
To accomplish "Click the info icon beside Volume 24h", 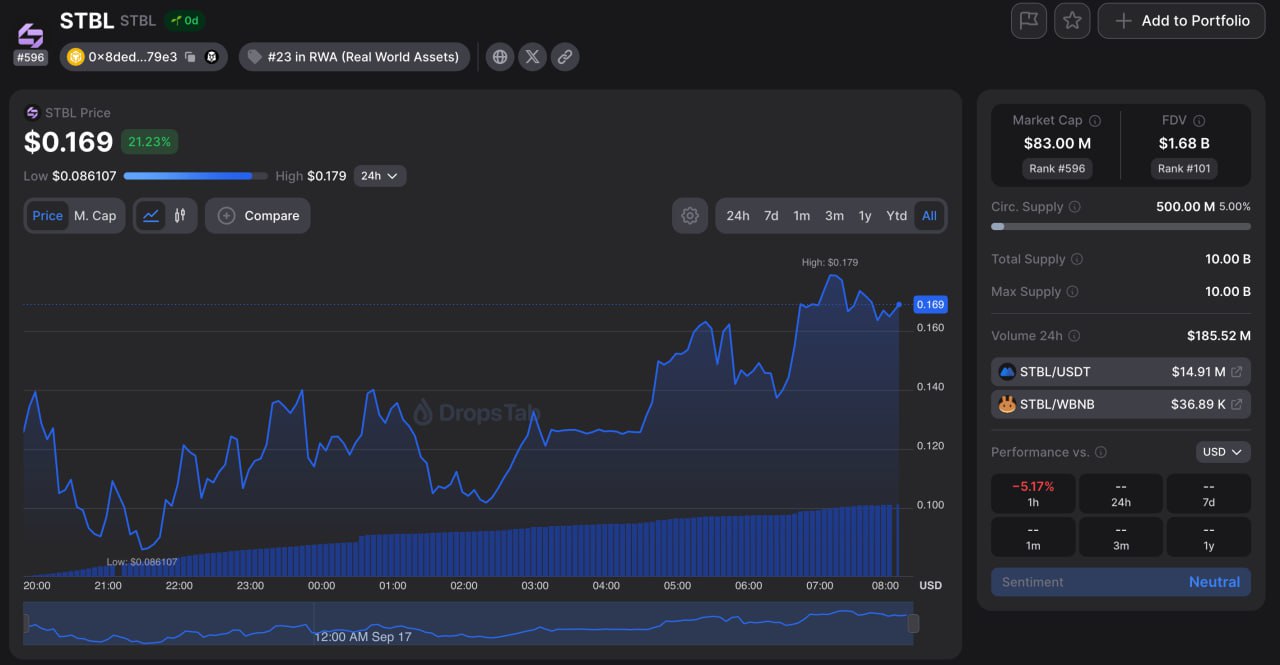I will coord(1074,336).
